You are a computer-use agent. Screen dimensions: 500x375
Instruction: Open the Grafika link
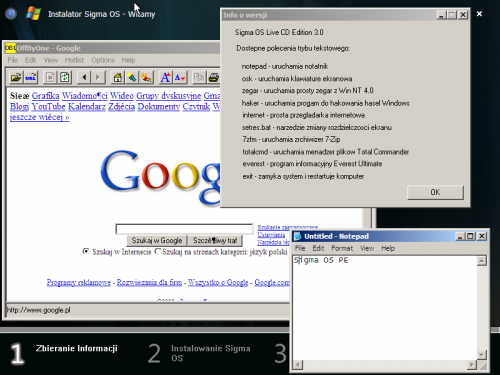click(x=45, y=96)
